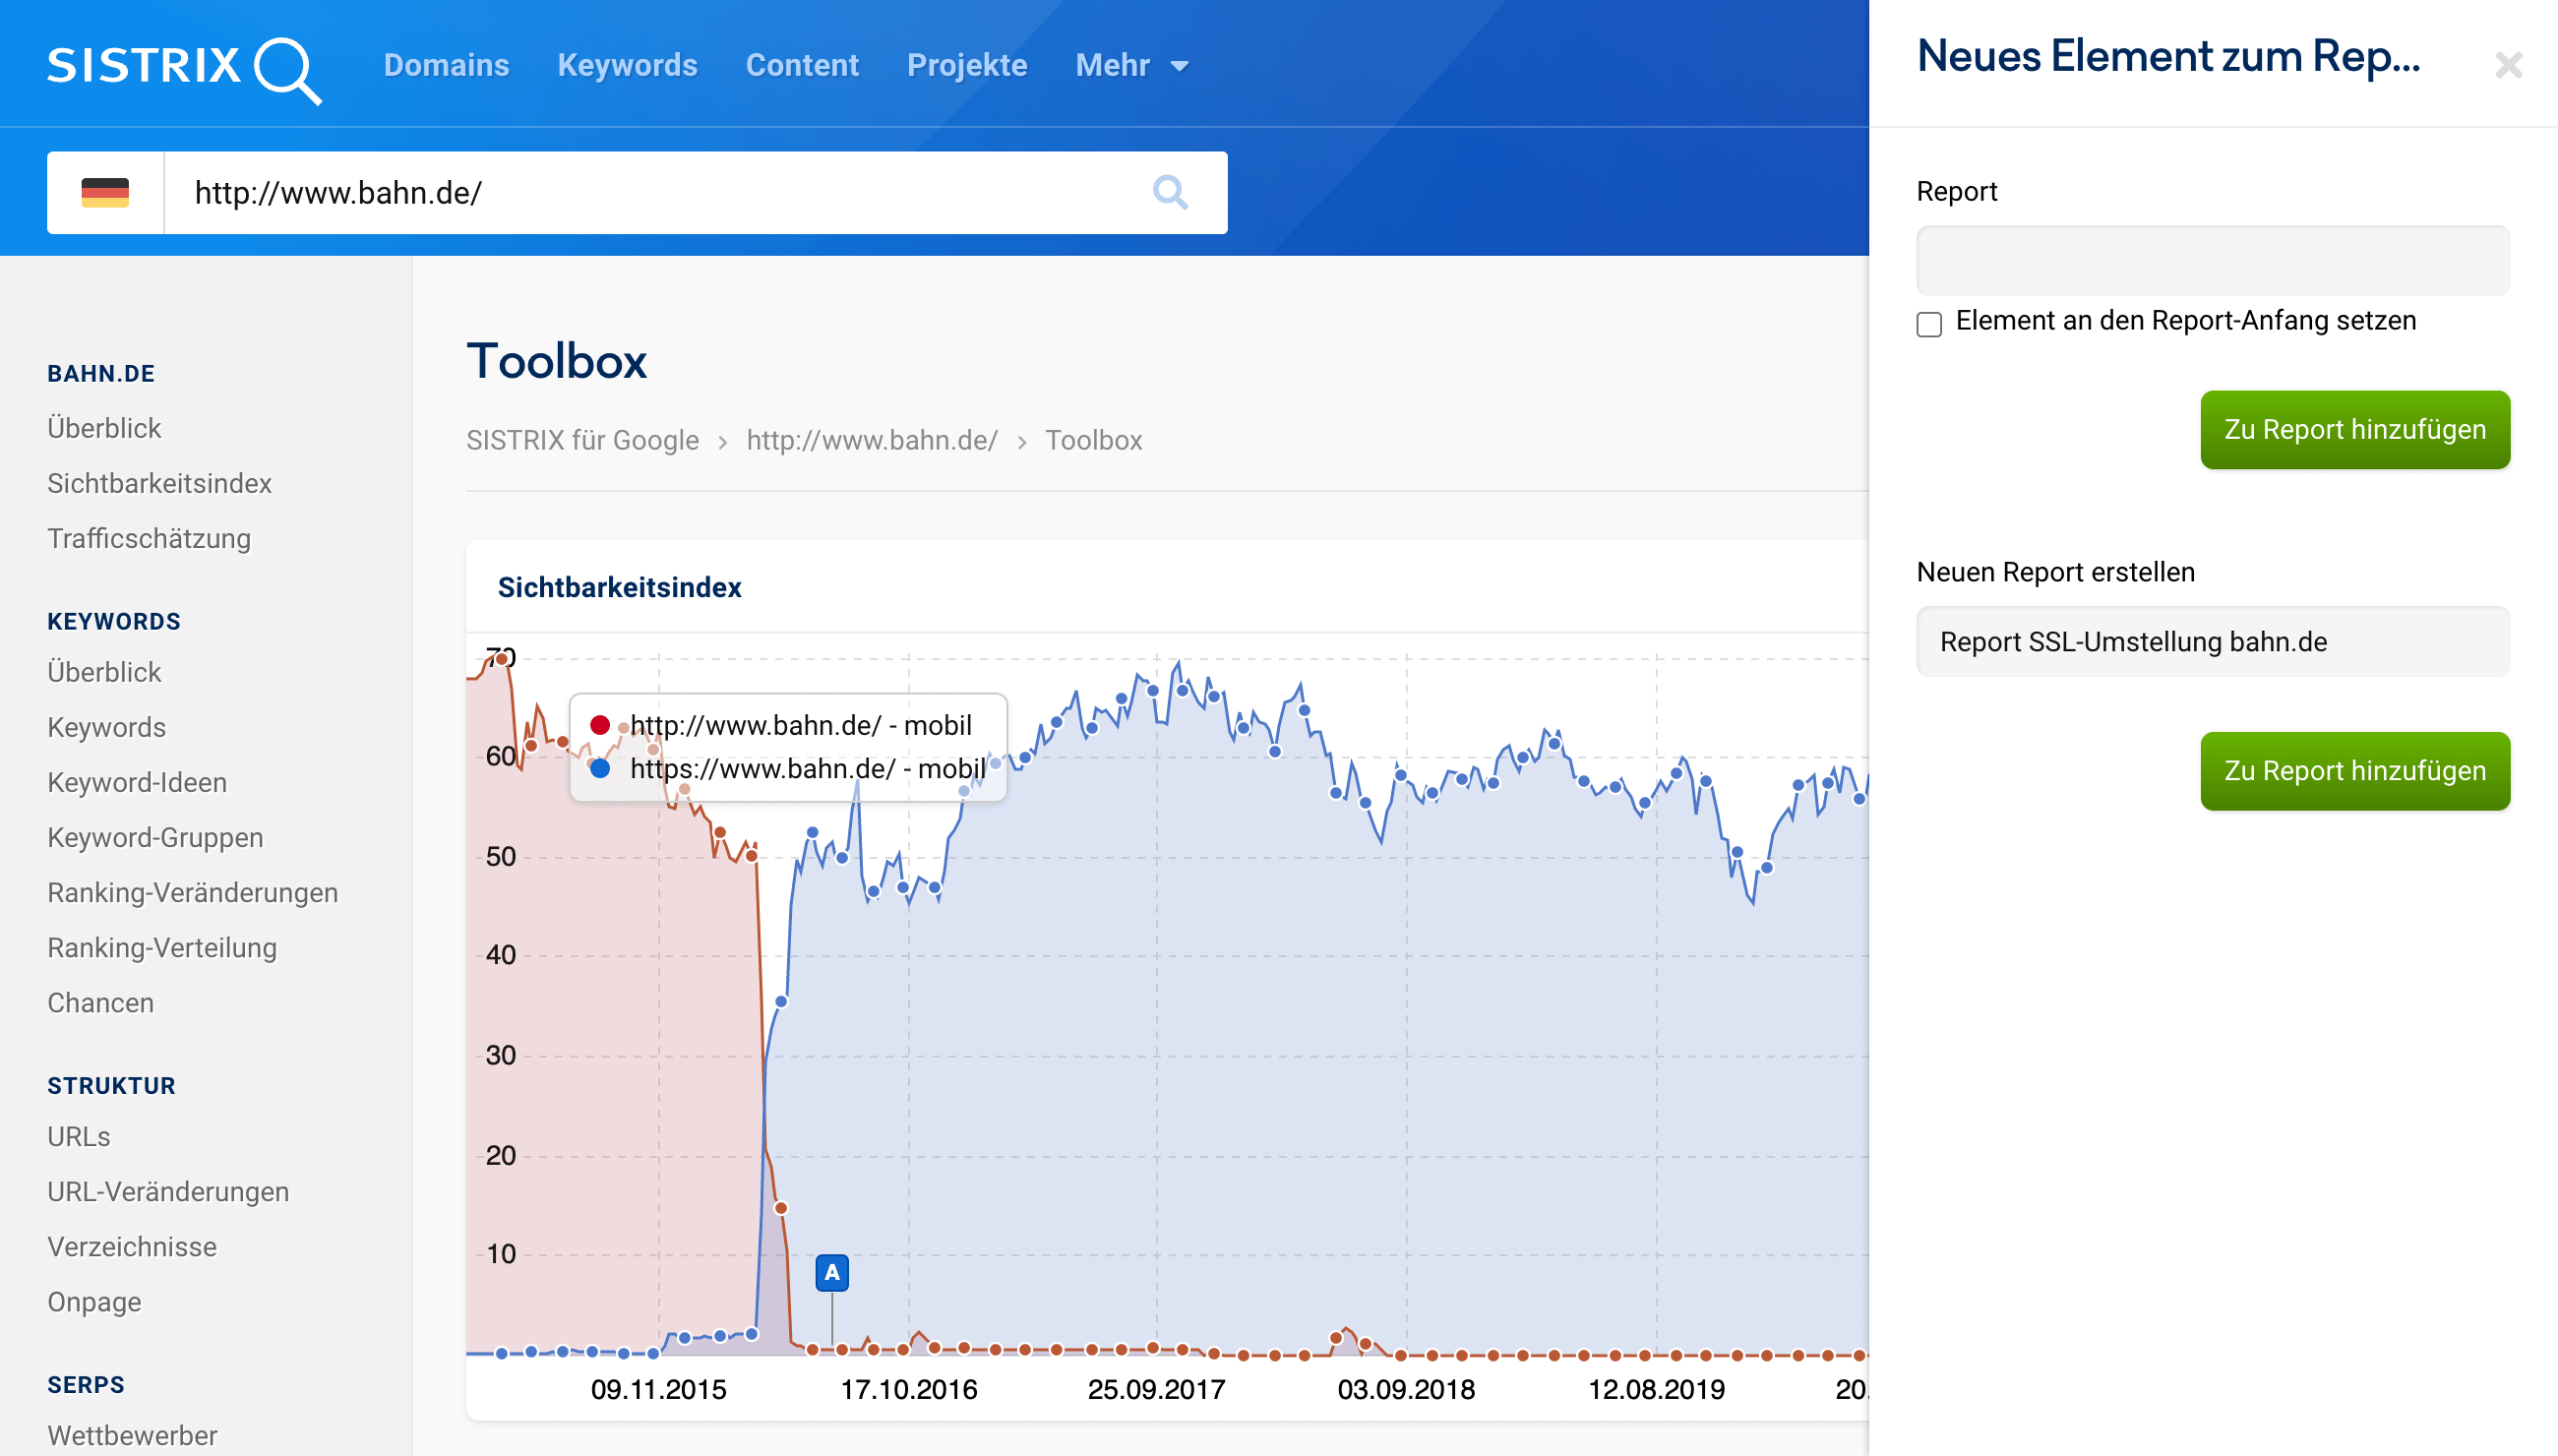The height and width of the screenshot is (1456, 2558).
Task: Click the upper Zu Report hinzufügen button
Action: 2354,430
